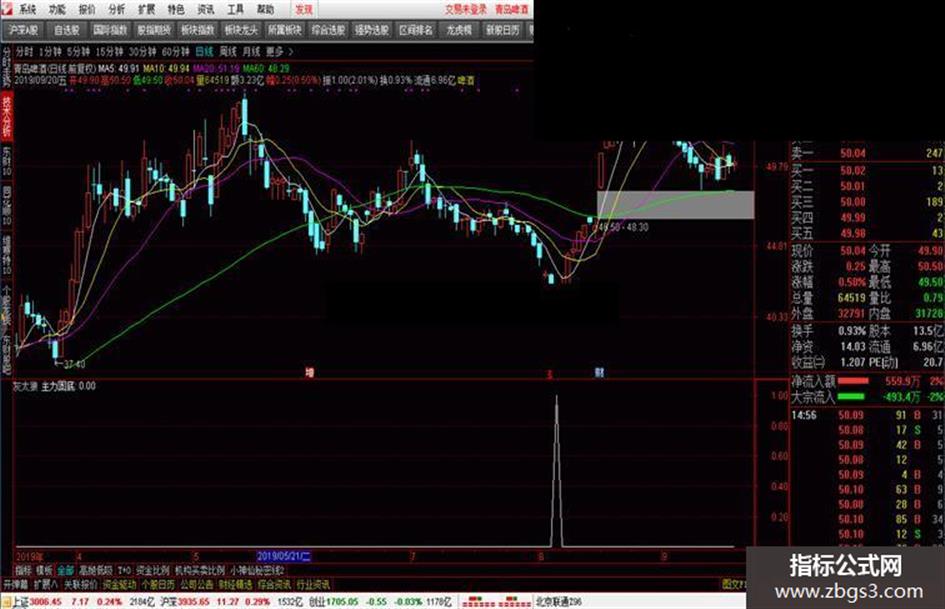This screenshot has height=609, width=945.
Task: Click the 啤酒 sector link in info line
Action: 466,80
